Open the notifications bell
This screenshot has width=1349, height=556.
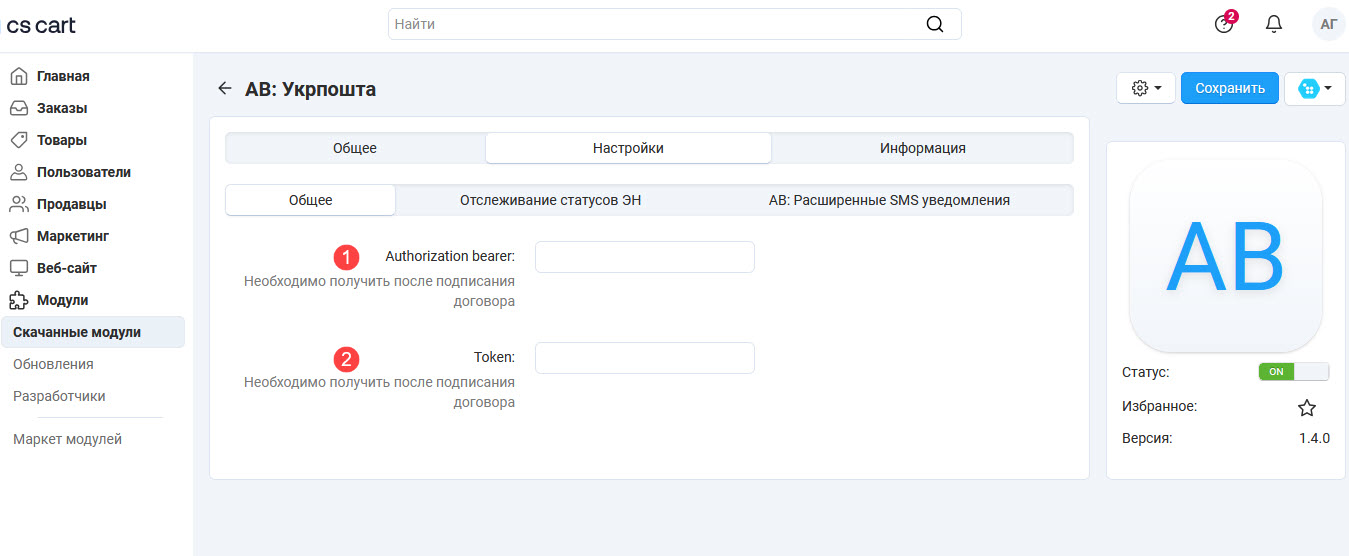[x=1274, y=24]
